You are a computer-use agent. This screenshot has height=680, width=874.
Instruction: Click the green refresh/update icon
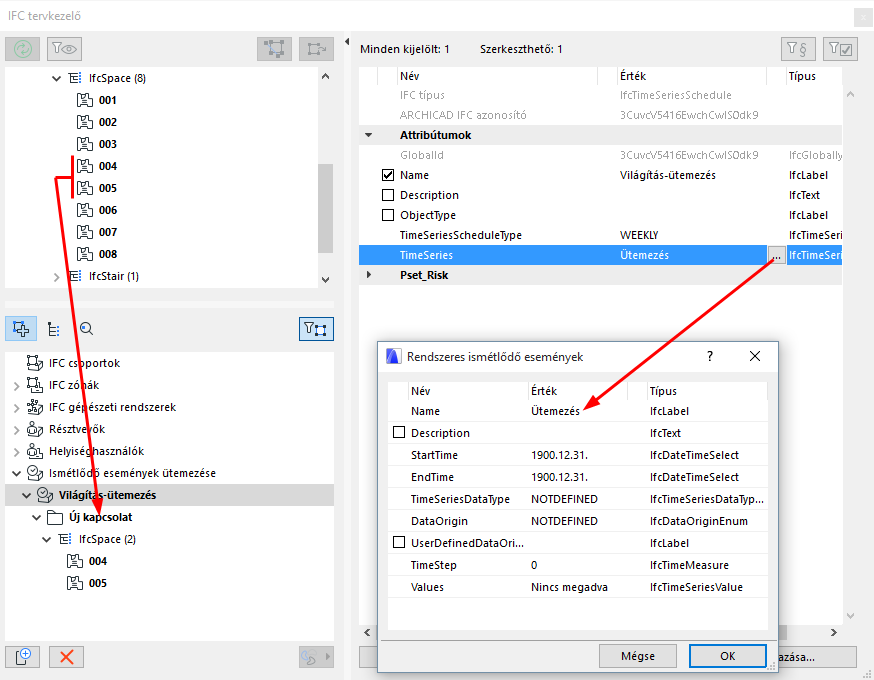click(x=22, y=49)
